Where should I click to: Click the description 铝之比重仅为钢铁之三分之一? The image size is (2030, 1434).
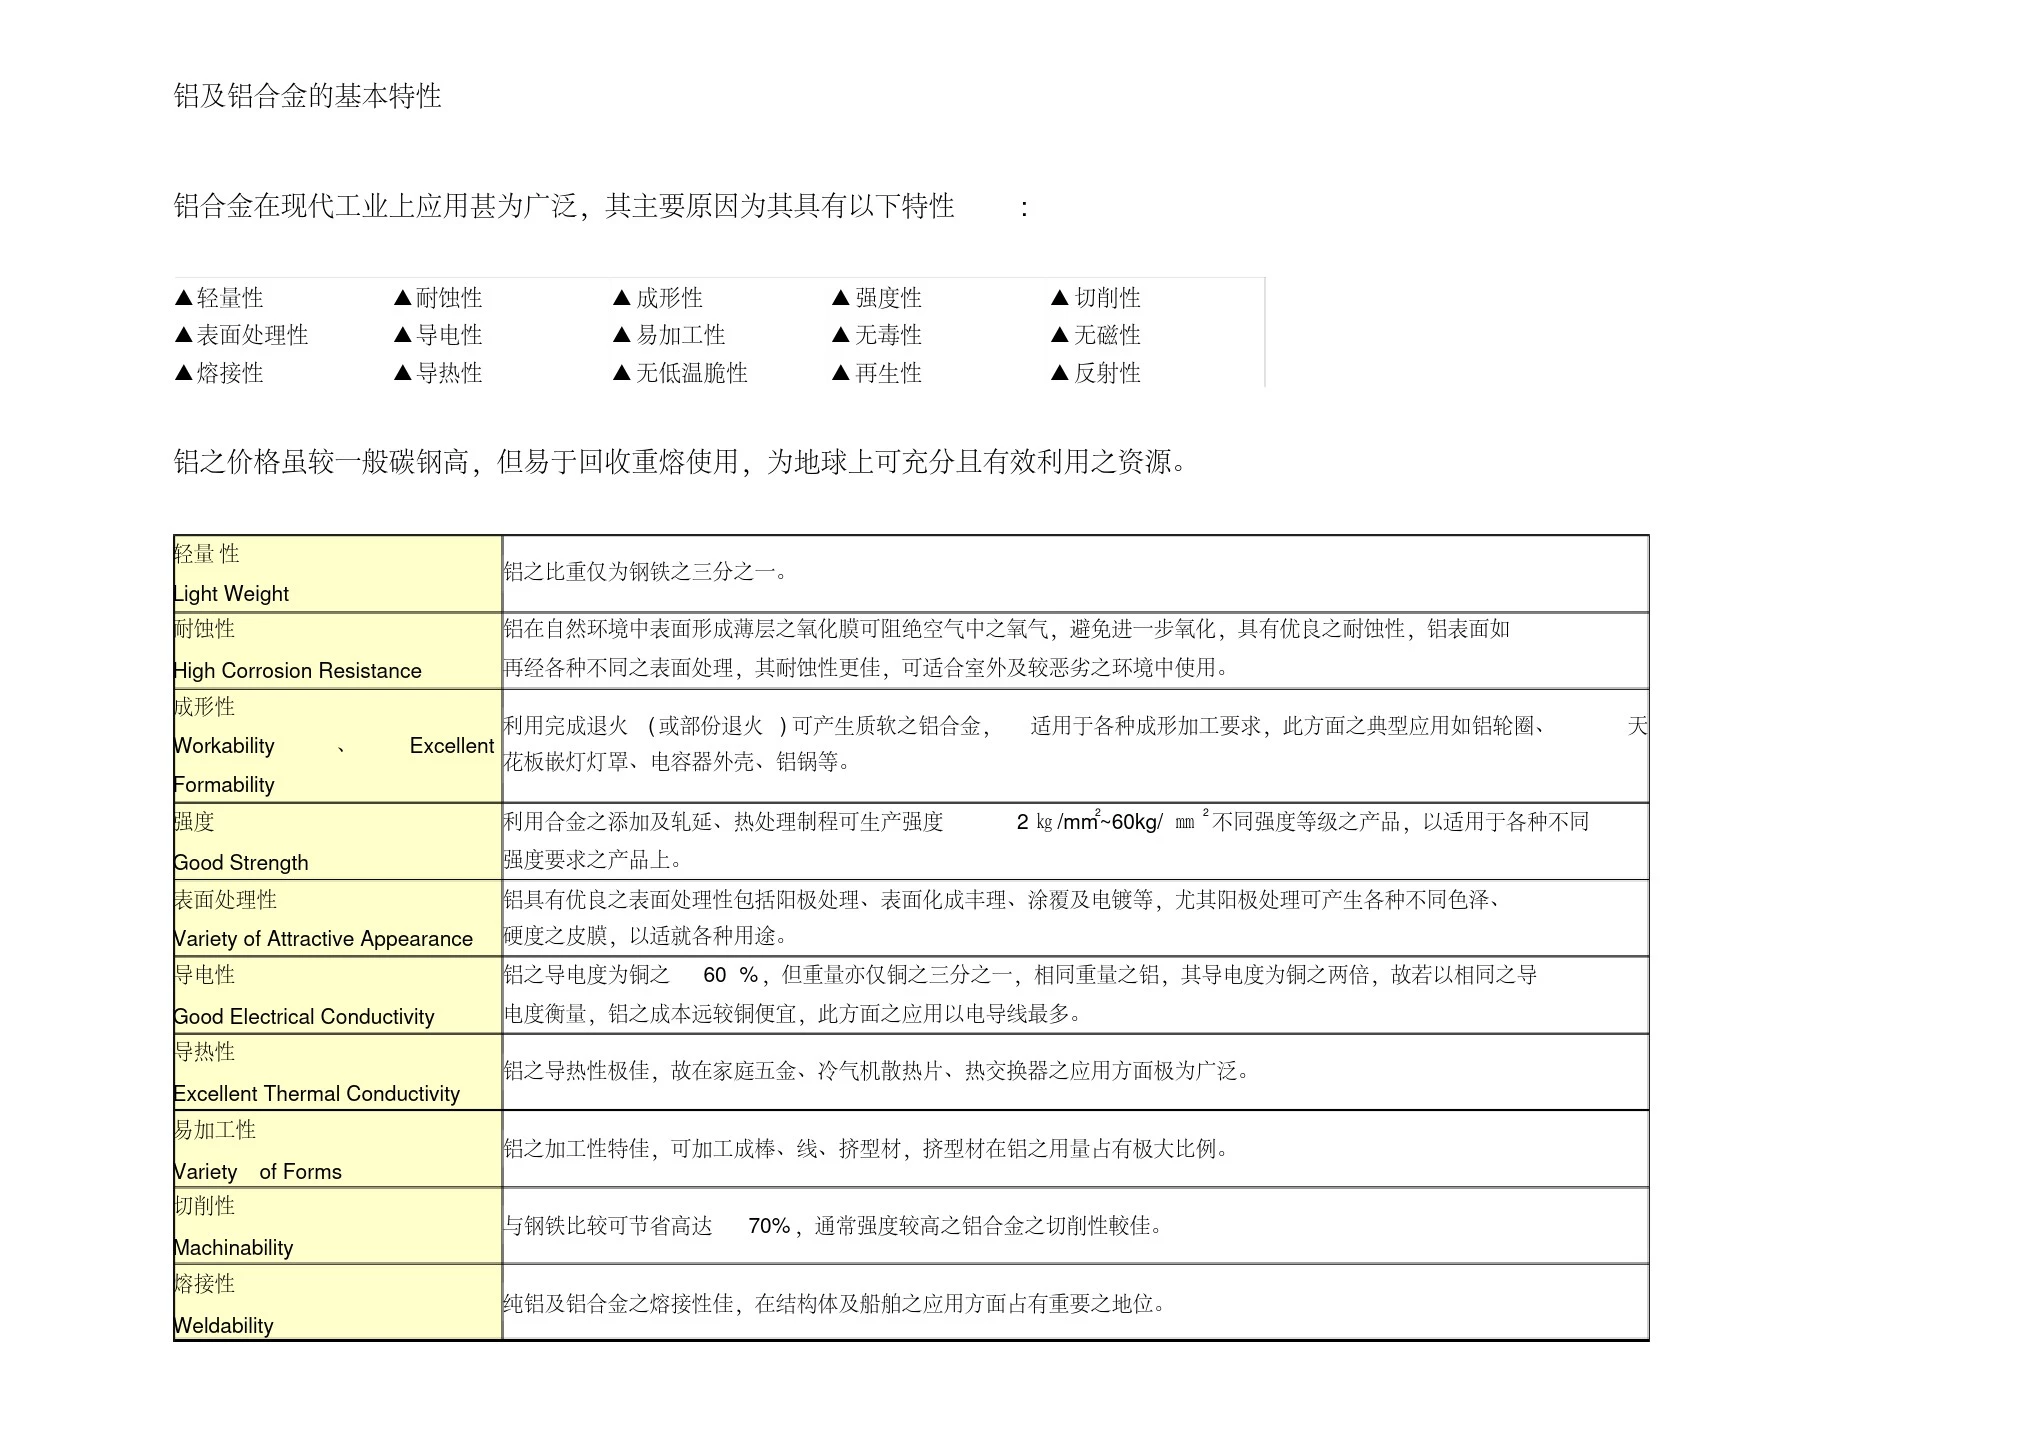coord(646,572)
